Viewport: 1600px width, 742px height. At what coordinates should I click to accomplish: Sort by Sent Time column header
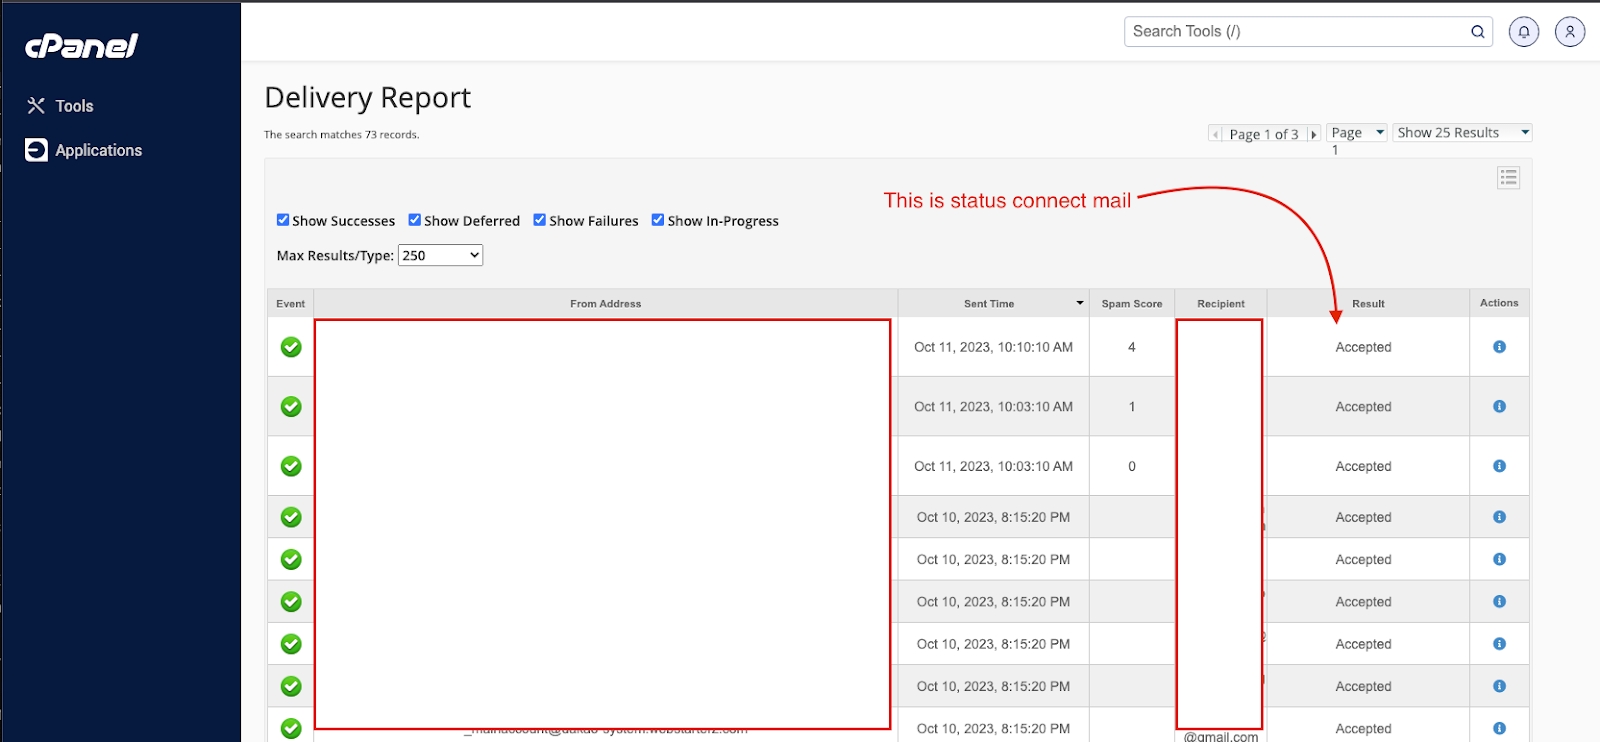[x=990, y=304]
